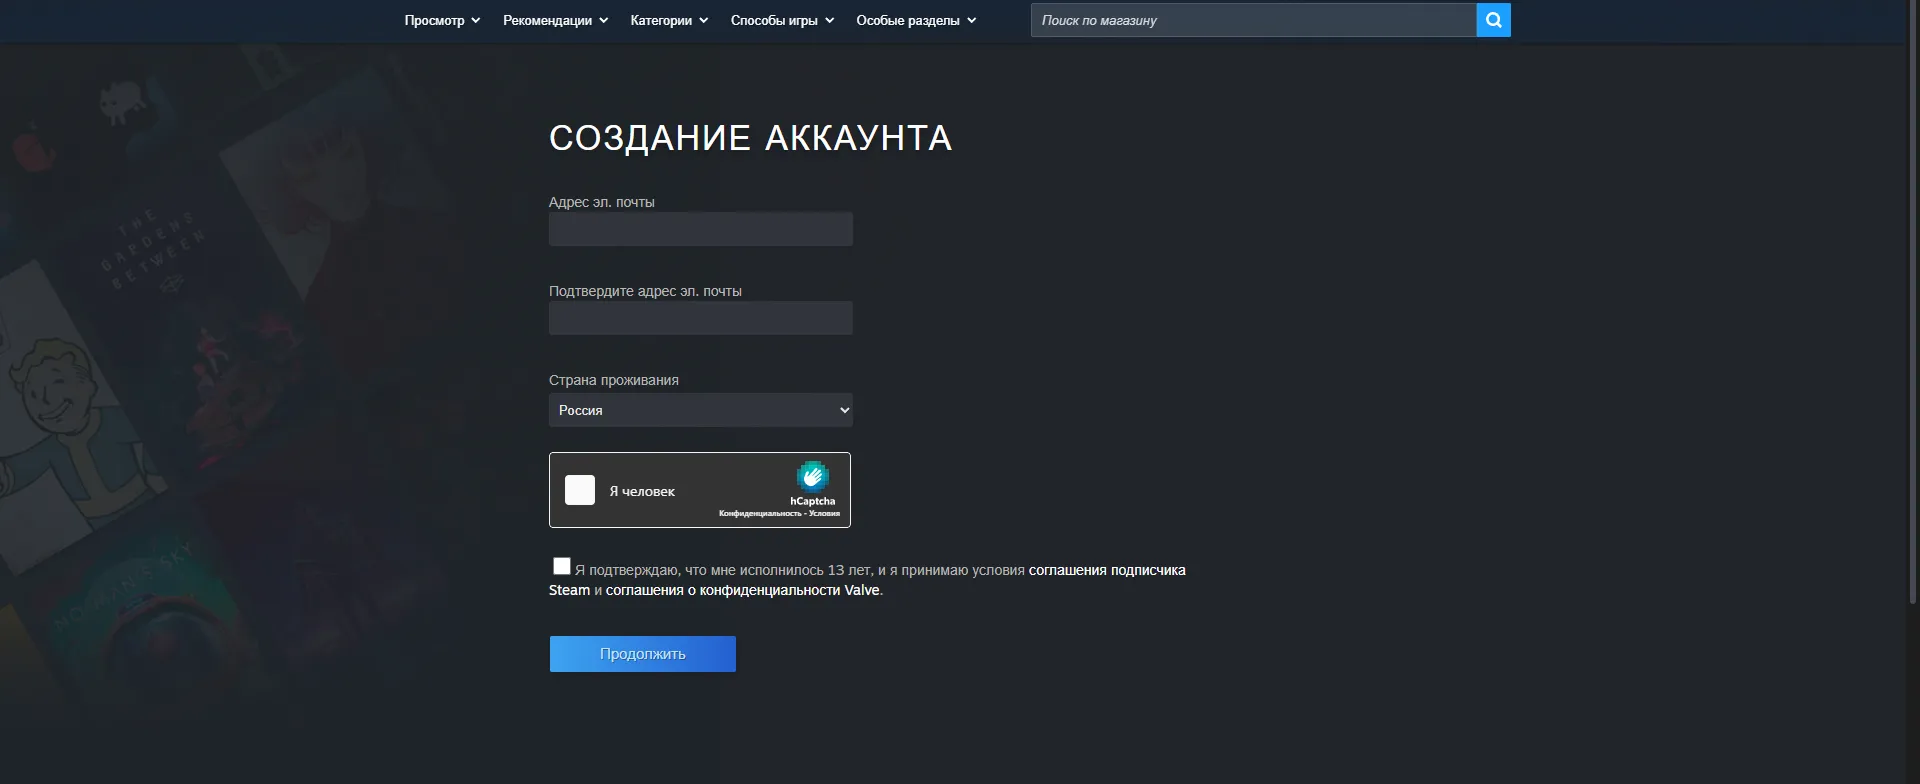This screenshot has height=784, width=1920.
Task: Click the hCaptcha logo icon
Action: point(812,477)
